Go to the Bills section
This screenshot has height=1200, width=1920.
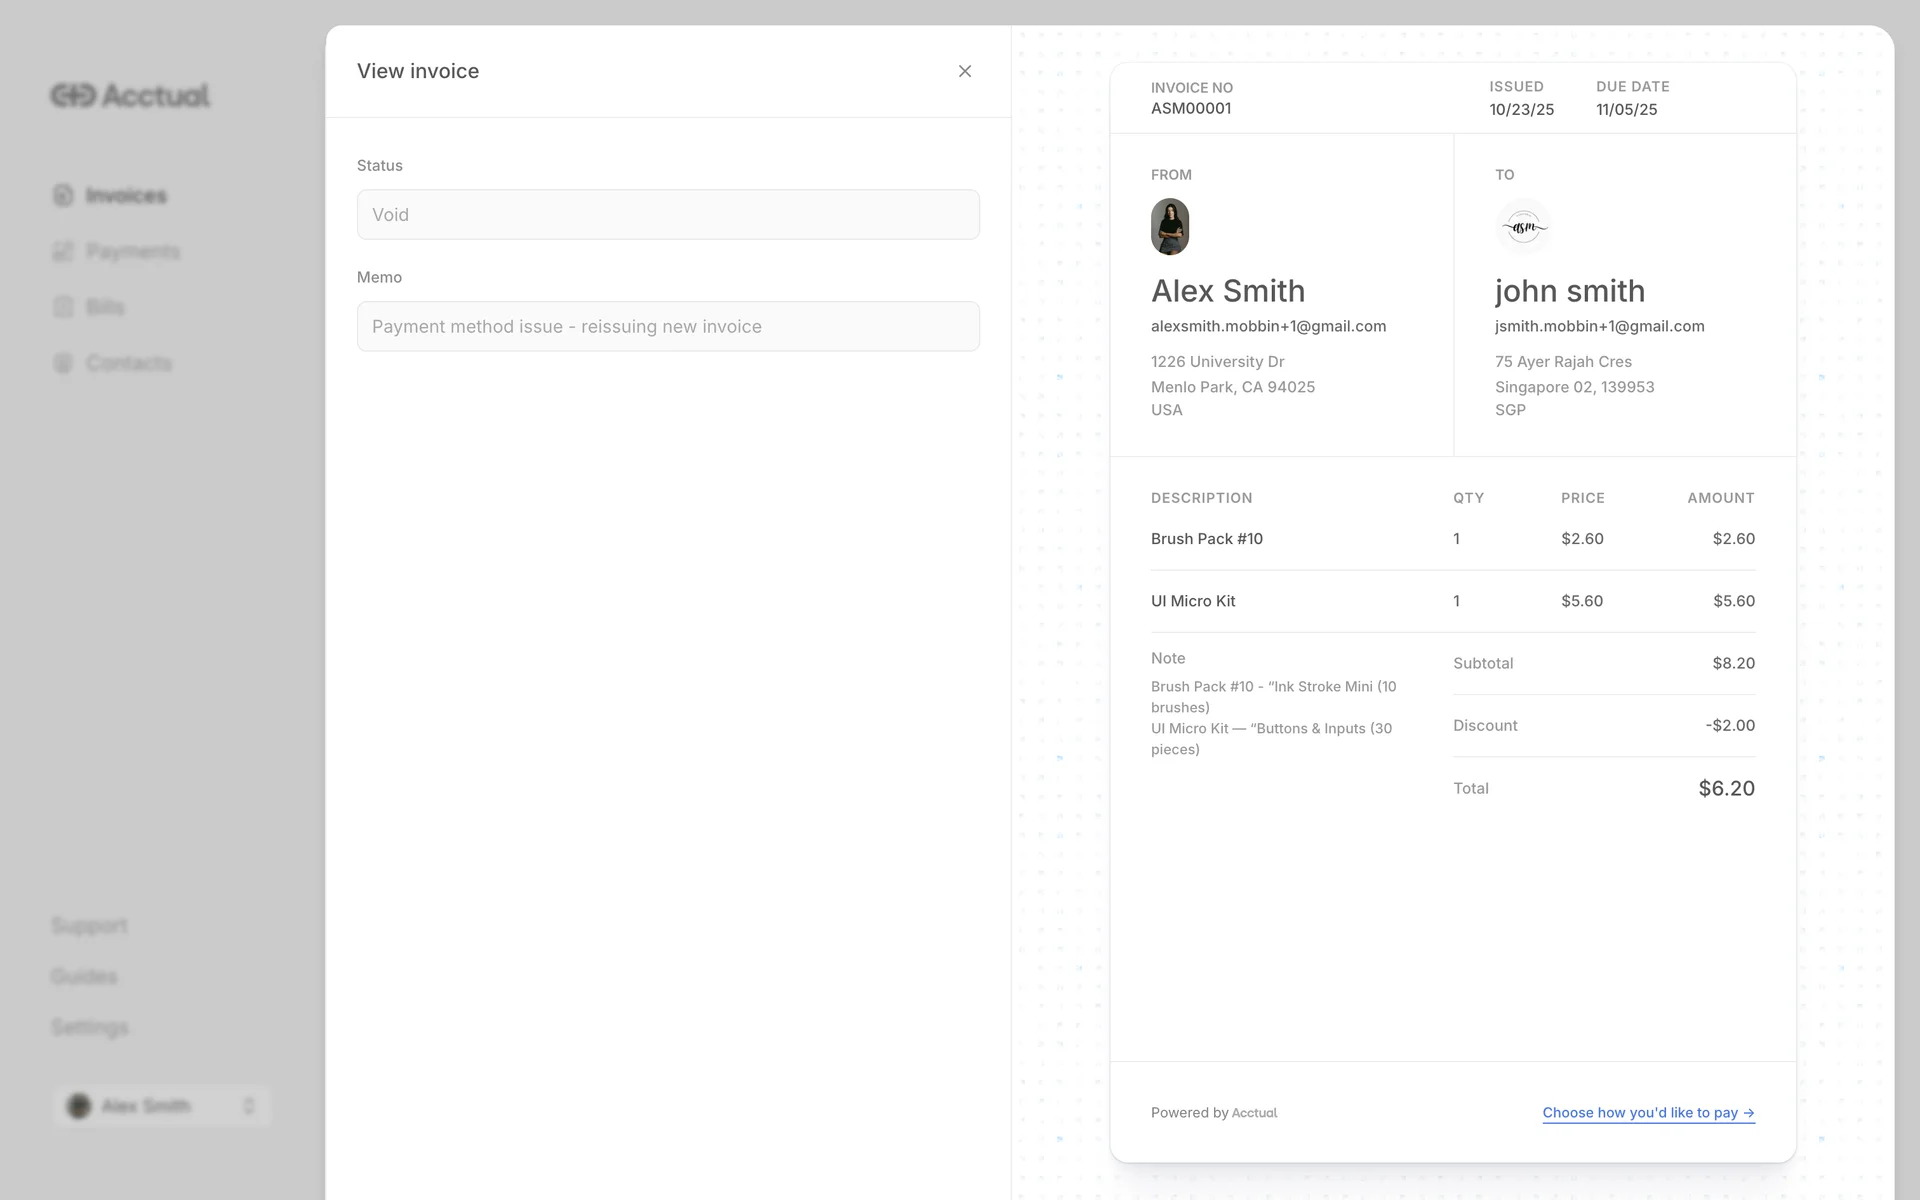coord(105,307)
